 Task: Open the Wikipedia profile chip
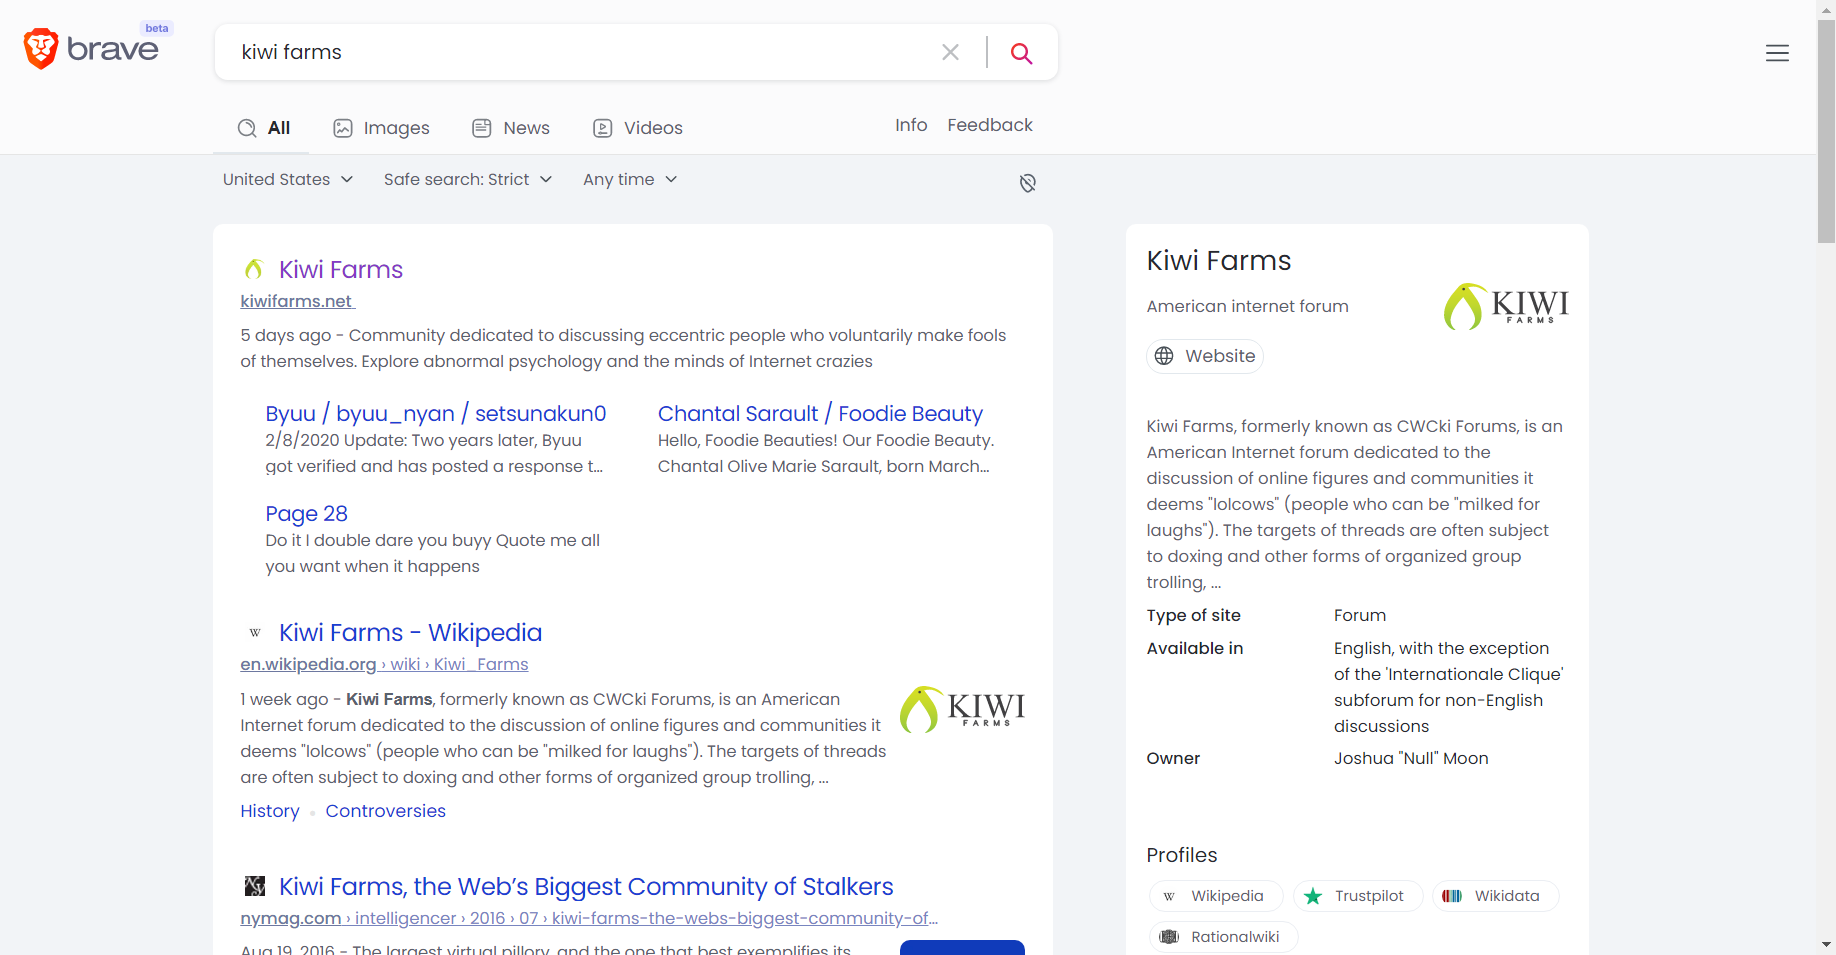click(x=1216, y=896)
